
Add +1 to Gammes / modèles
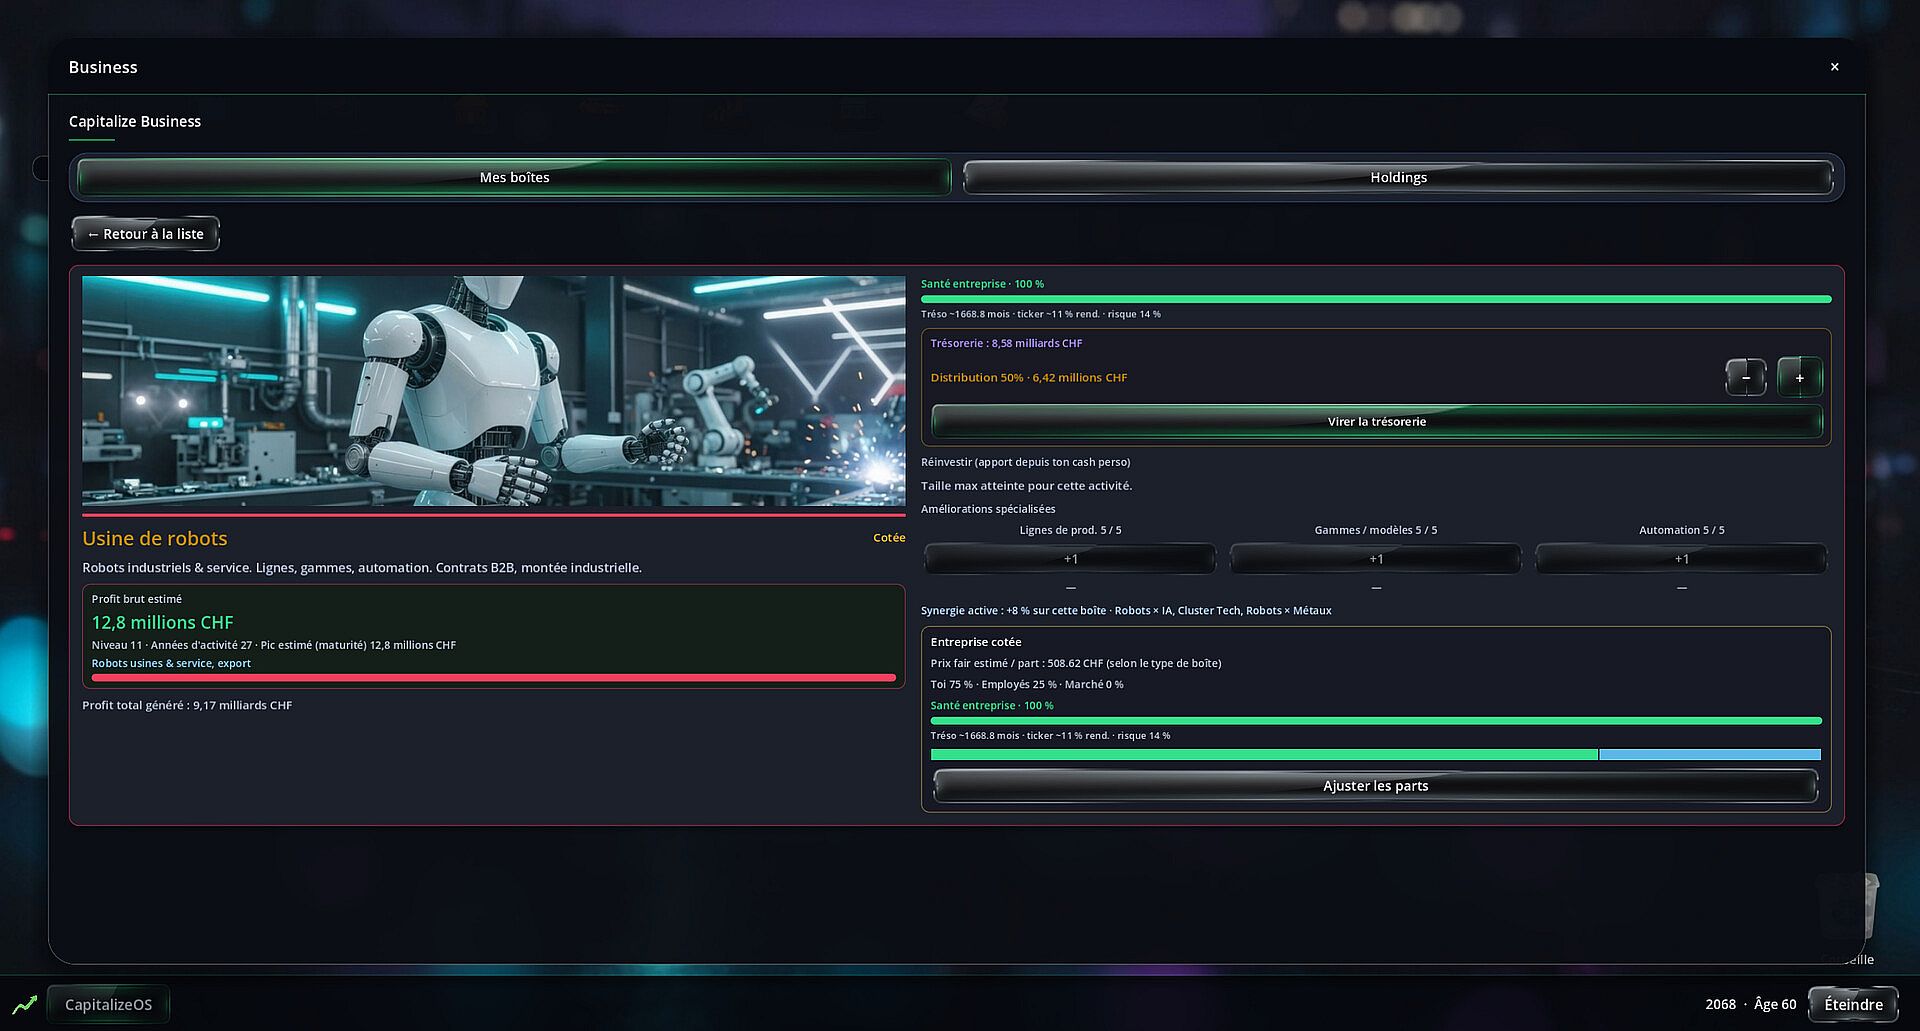(1375, 559)
